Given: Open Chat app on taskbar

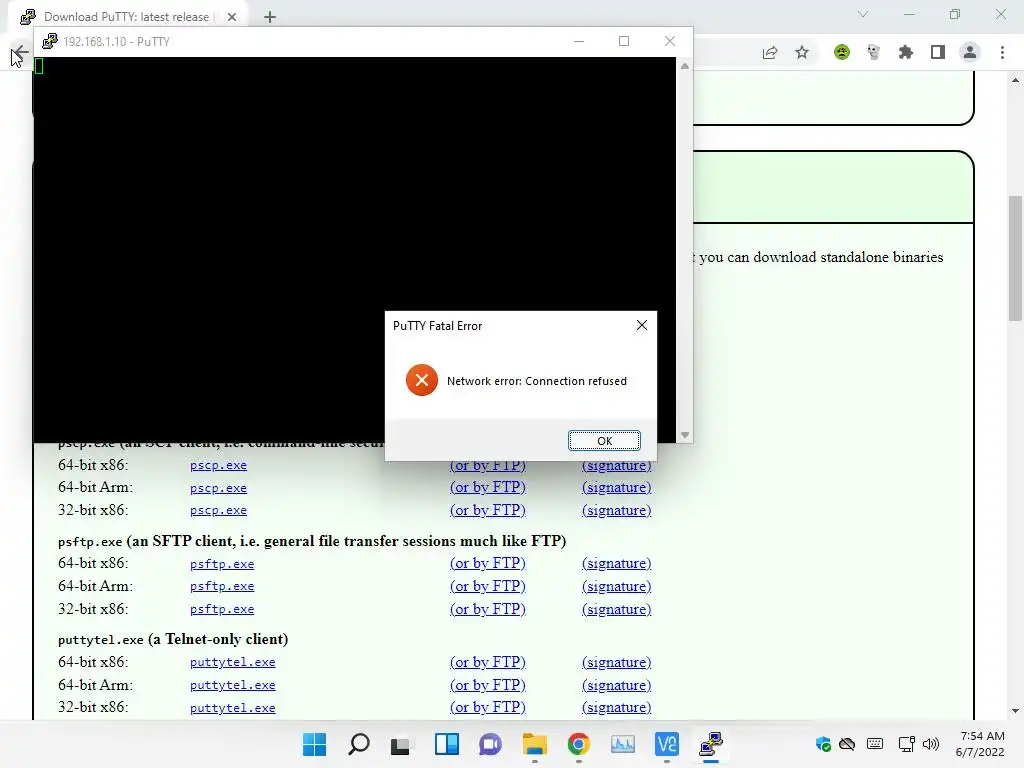Looking at the screenshot, I should click(x=490, y=744).
